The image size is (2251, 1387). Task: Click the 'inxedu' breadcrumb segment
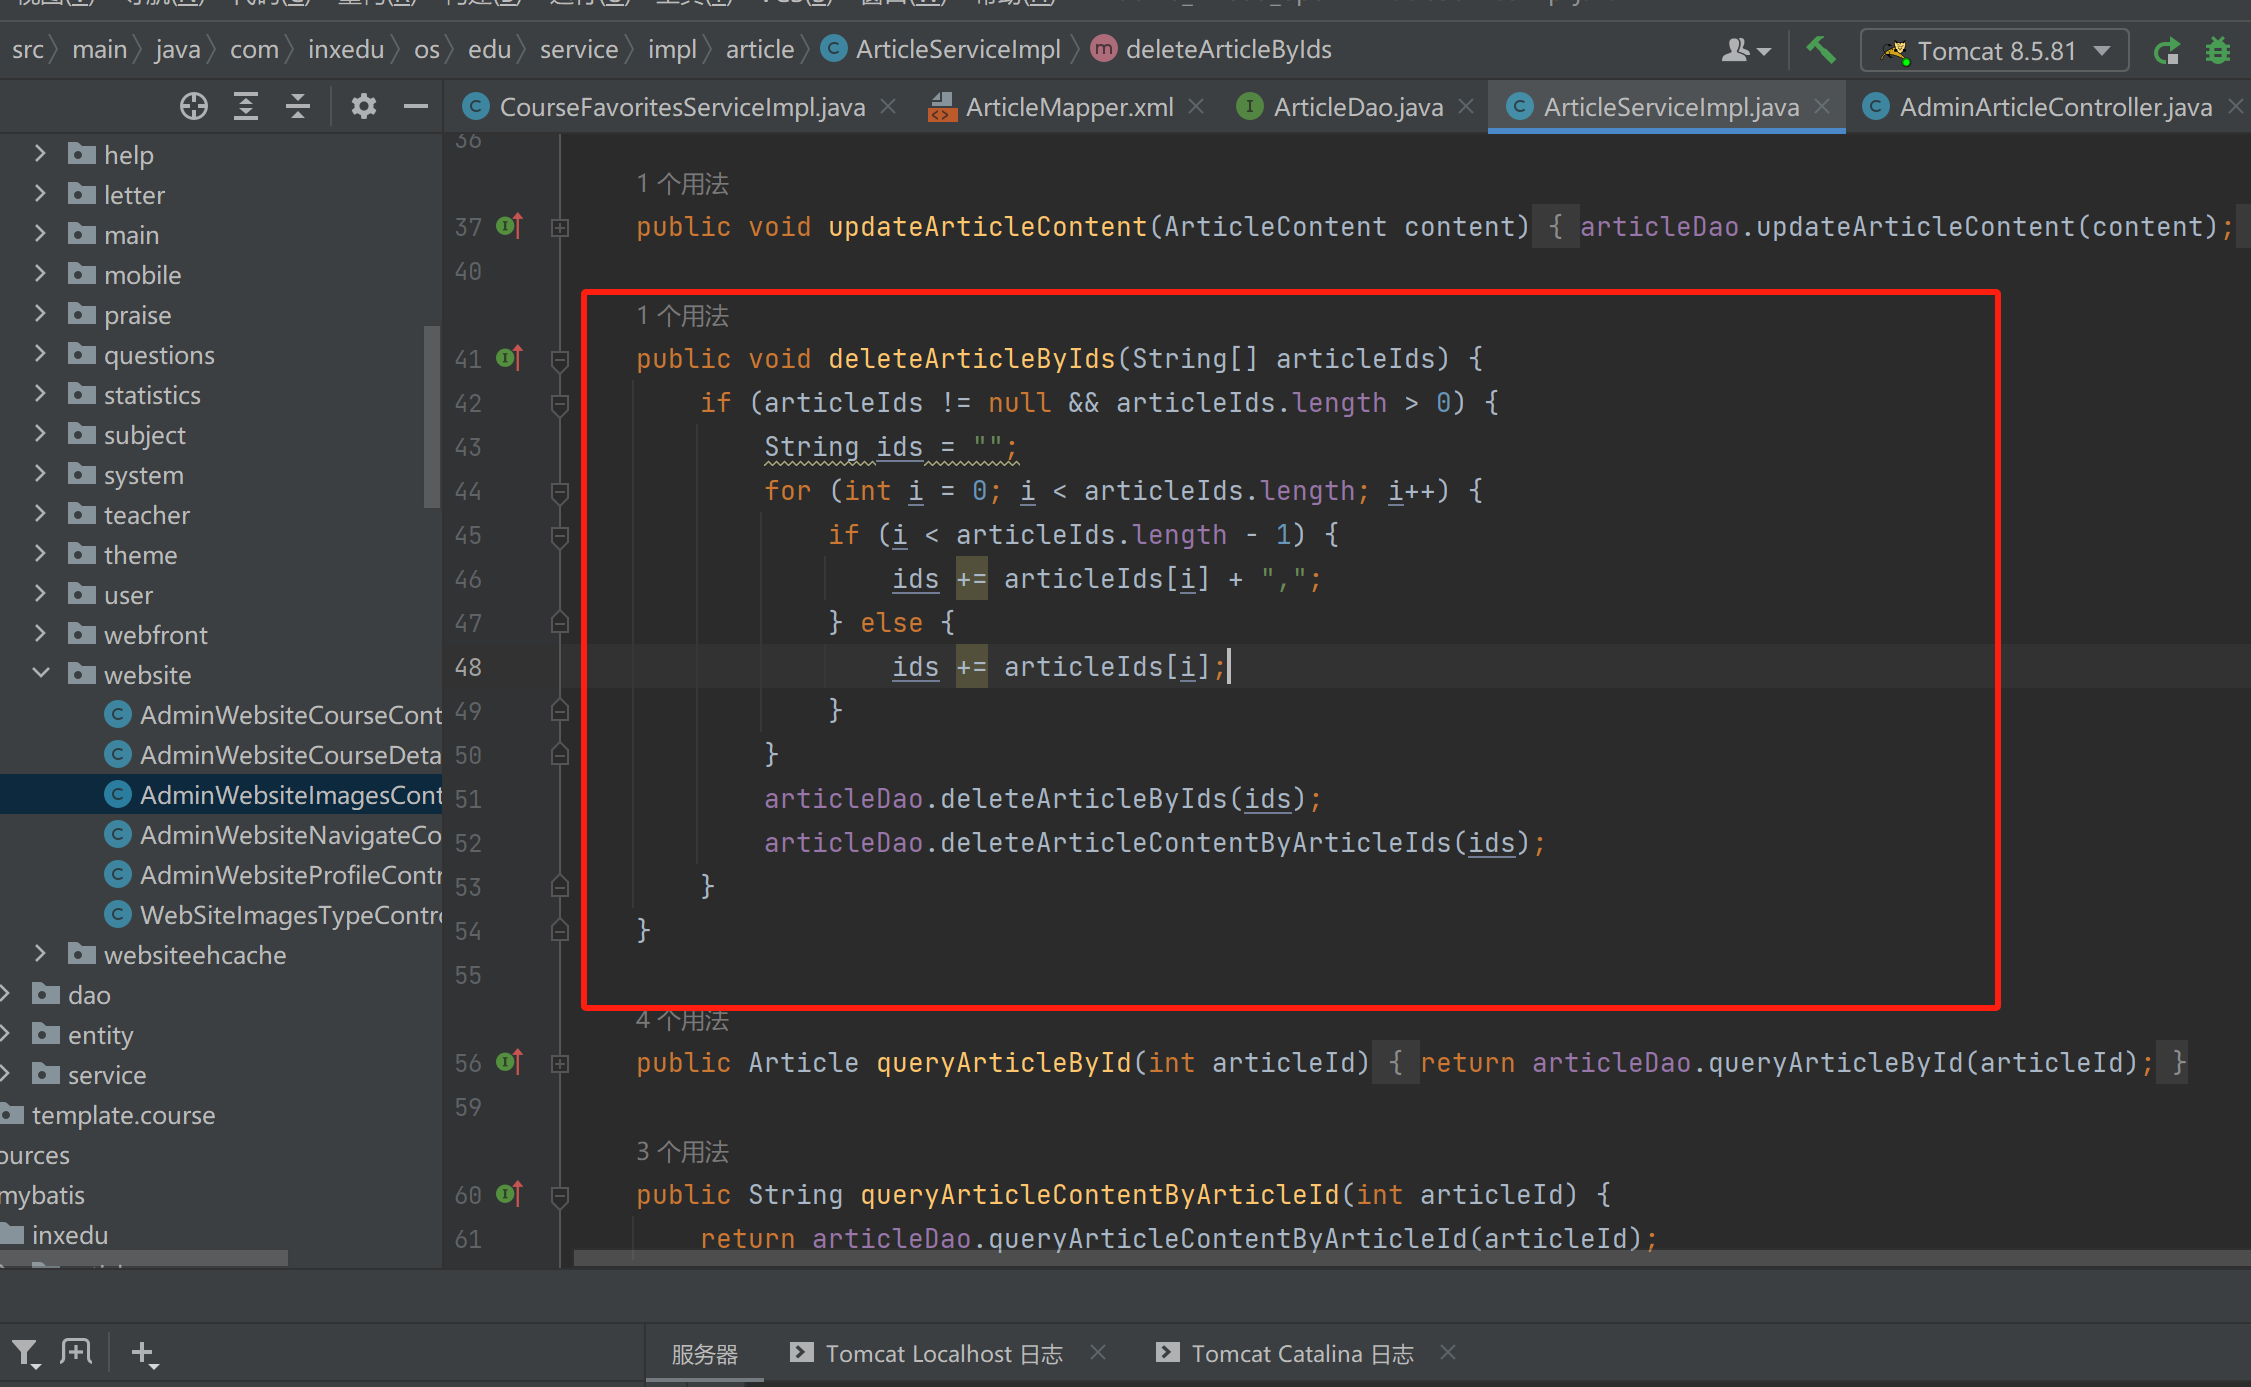[346, 49]
